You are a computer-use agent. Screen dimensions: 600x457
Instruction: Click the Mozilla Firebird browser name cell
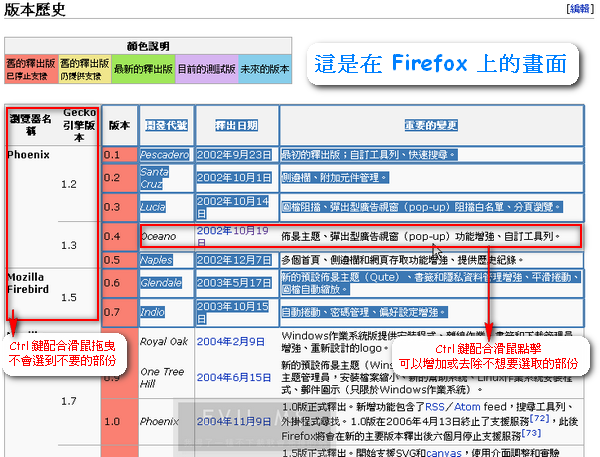tap(28, 283)
